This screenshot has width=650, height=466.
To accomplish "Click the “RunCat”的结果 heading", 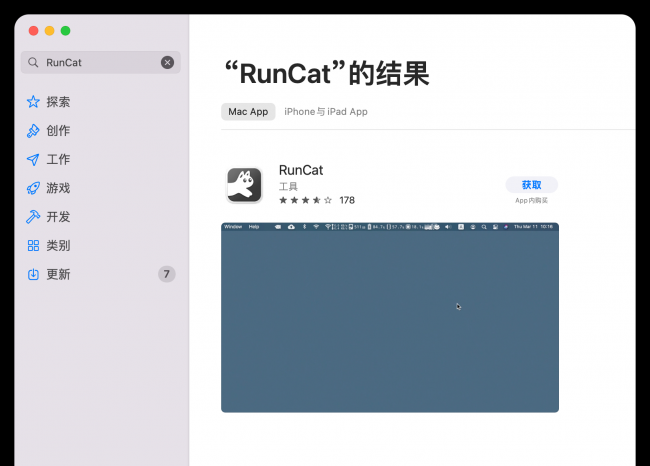I will (x=327, y=73).
